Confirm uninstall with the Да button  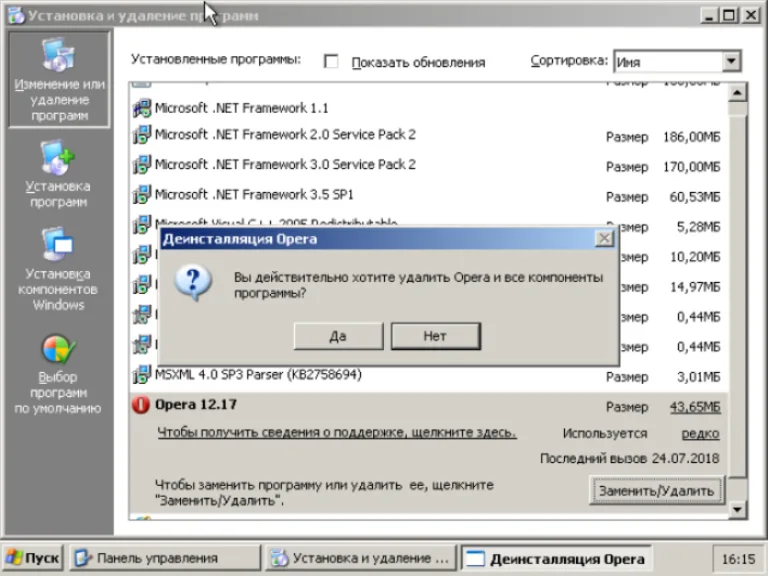coord(338,336)
